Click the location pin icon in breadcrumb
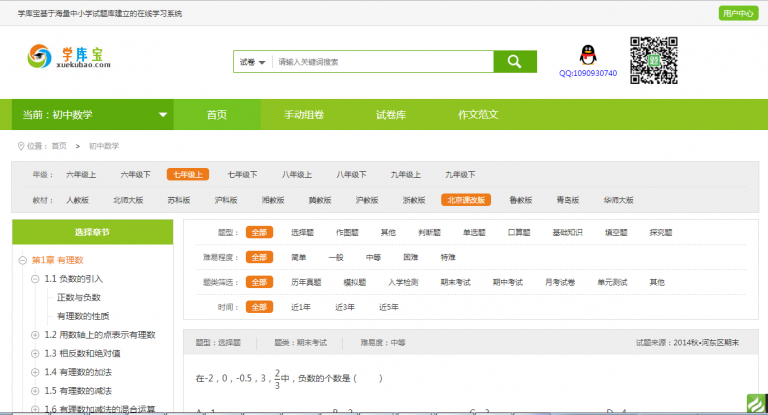Screen dimensions: 768x415 (x=20, y=146)
